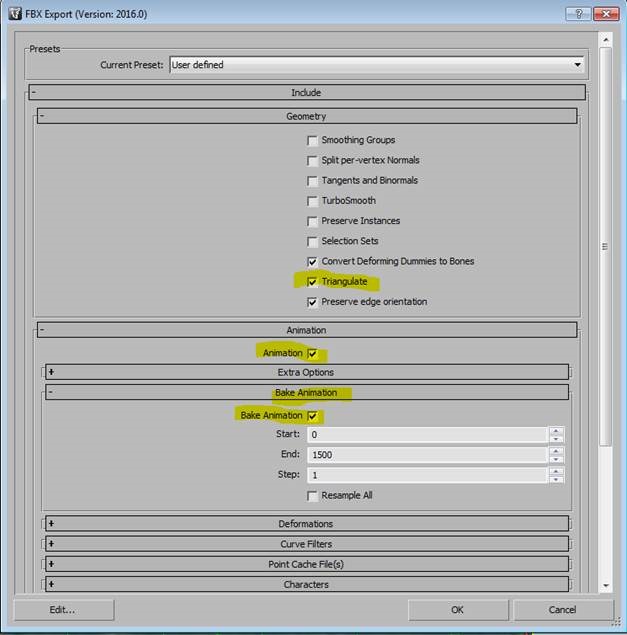The image size is (627, 635).
Task: Increase the Step value with up spinner
Action: click(556, 471)
